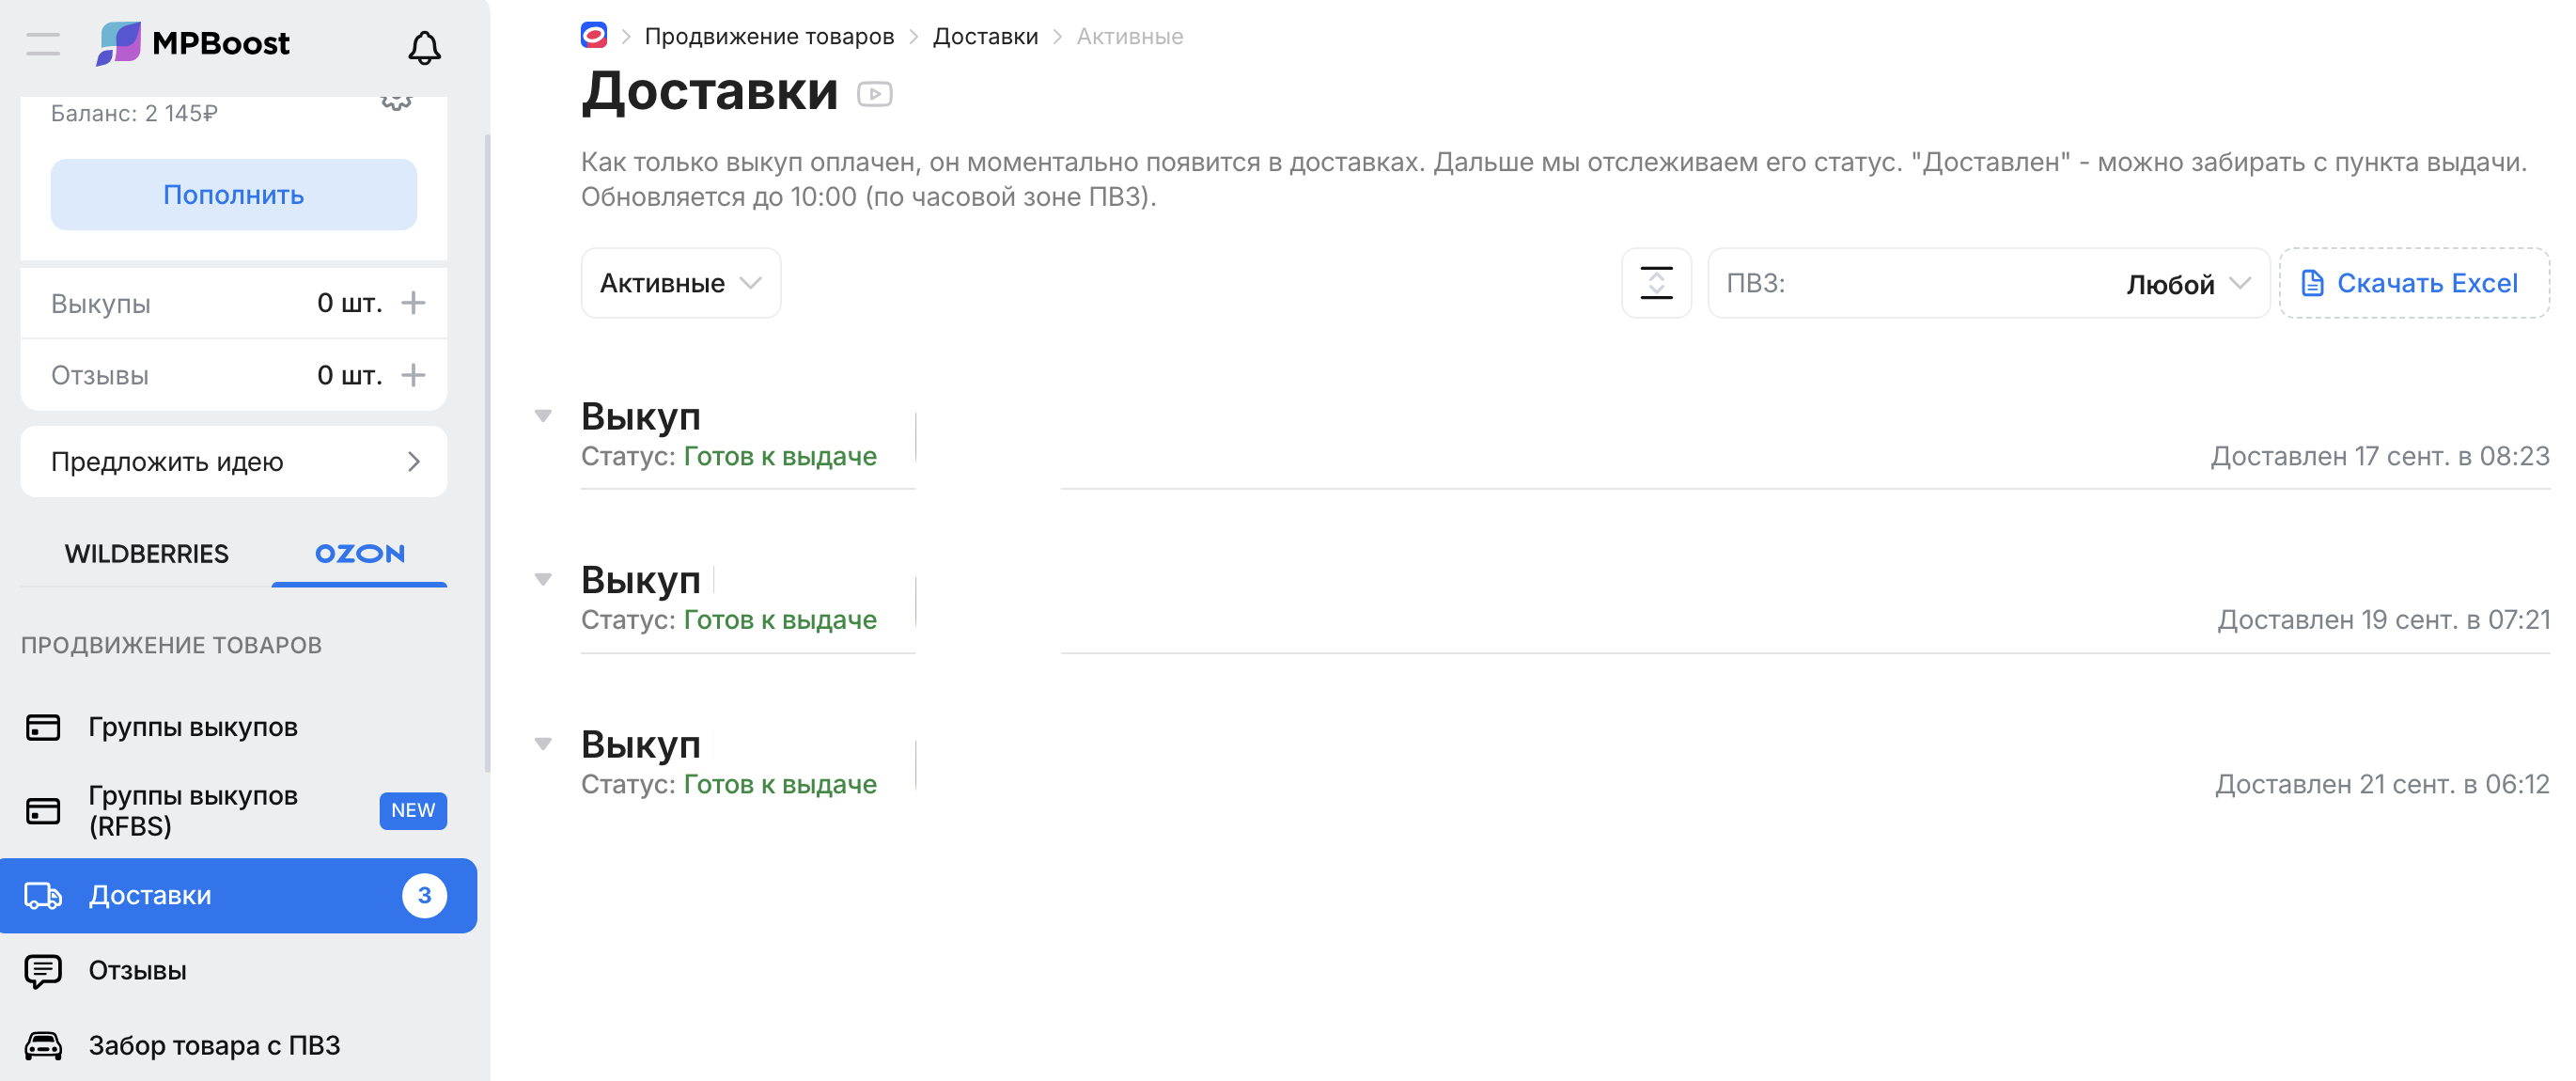The width and height of the screenshot is (2576, 1081).
Task: Collapse the first Выкуп entry
Action: pyautogui.click(x=543, y=416)
